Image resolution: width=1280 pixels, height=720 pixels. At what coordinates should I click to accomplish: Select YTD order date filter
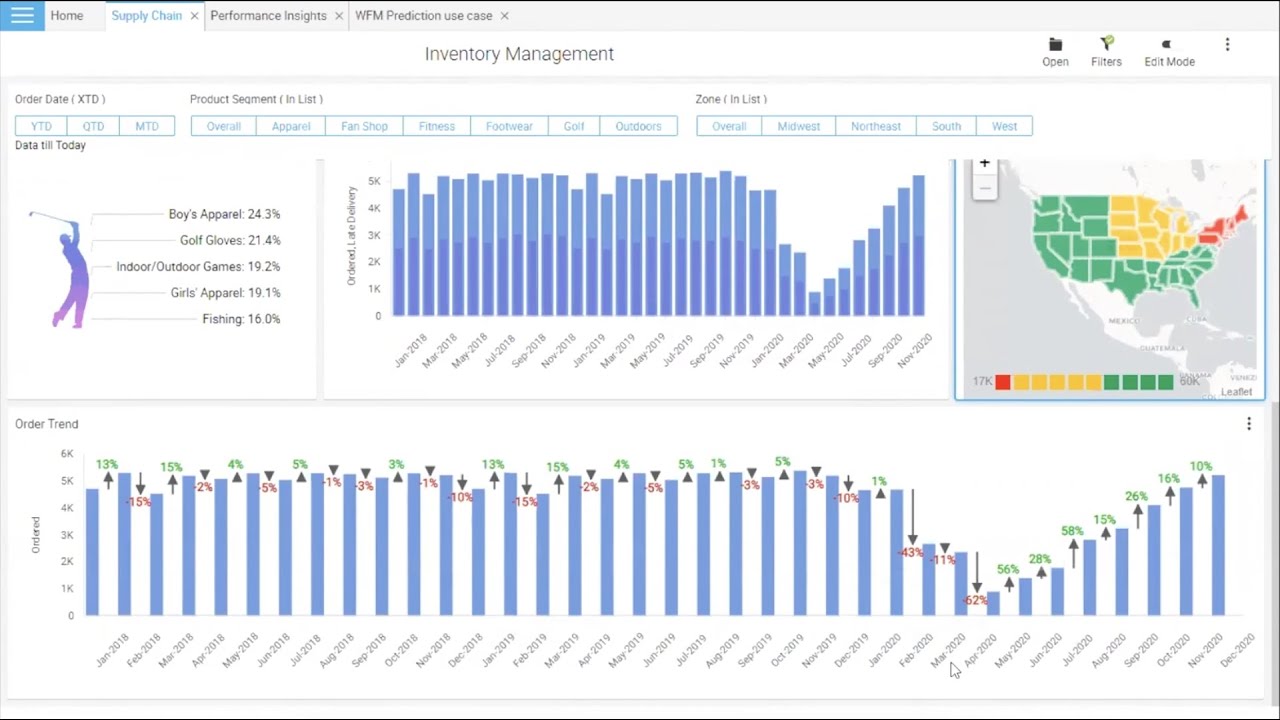[41, 126]
